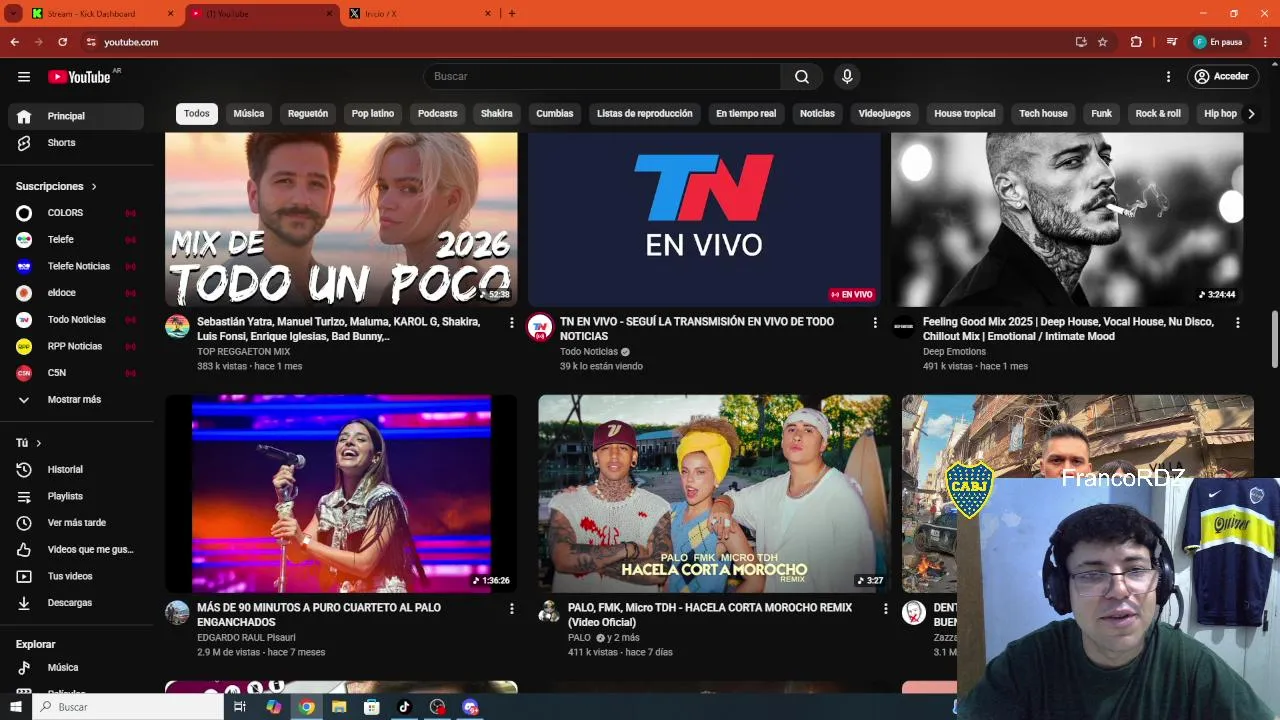The height and width of the screenshot is (720, 1280).
Task: Open Chrome extensions puzzle icon
Action: point(1136,42)
